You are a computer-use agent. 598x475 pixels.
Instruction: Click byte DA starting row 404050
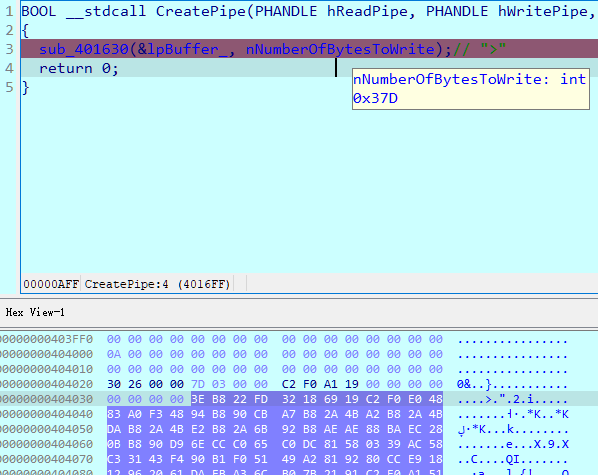click(x=114, y=429)
